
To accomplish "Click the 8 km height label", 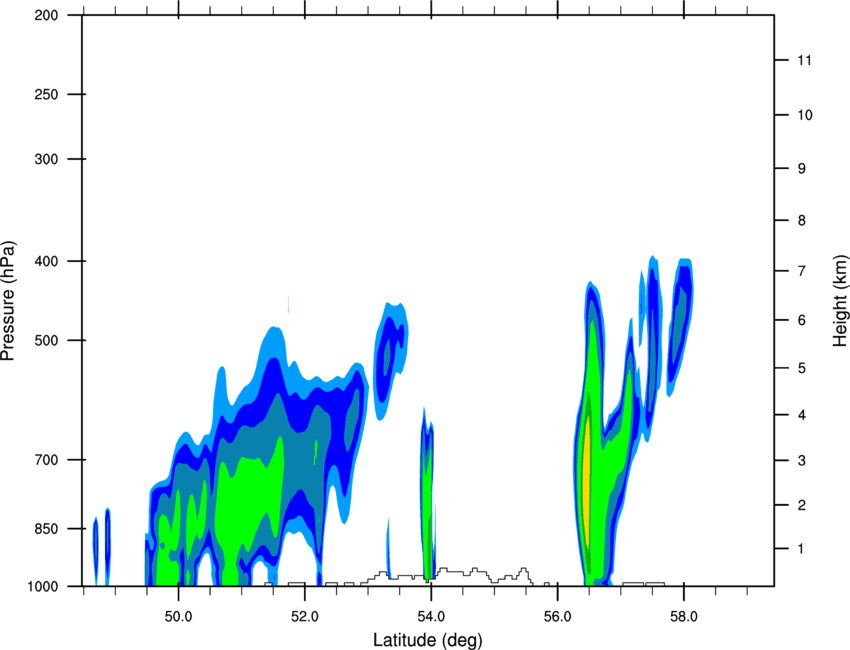I will 802,221.
